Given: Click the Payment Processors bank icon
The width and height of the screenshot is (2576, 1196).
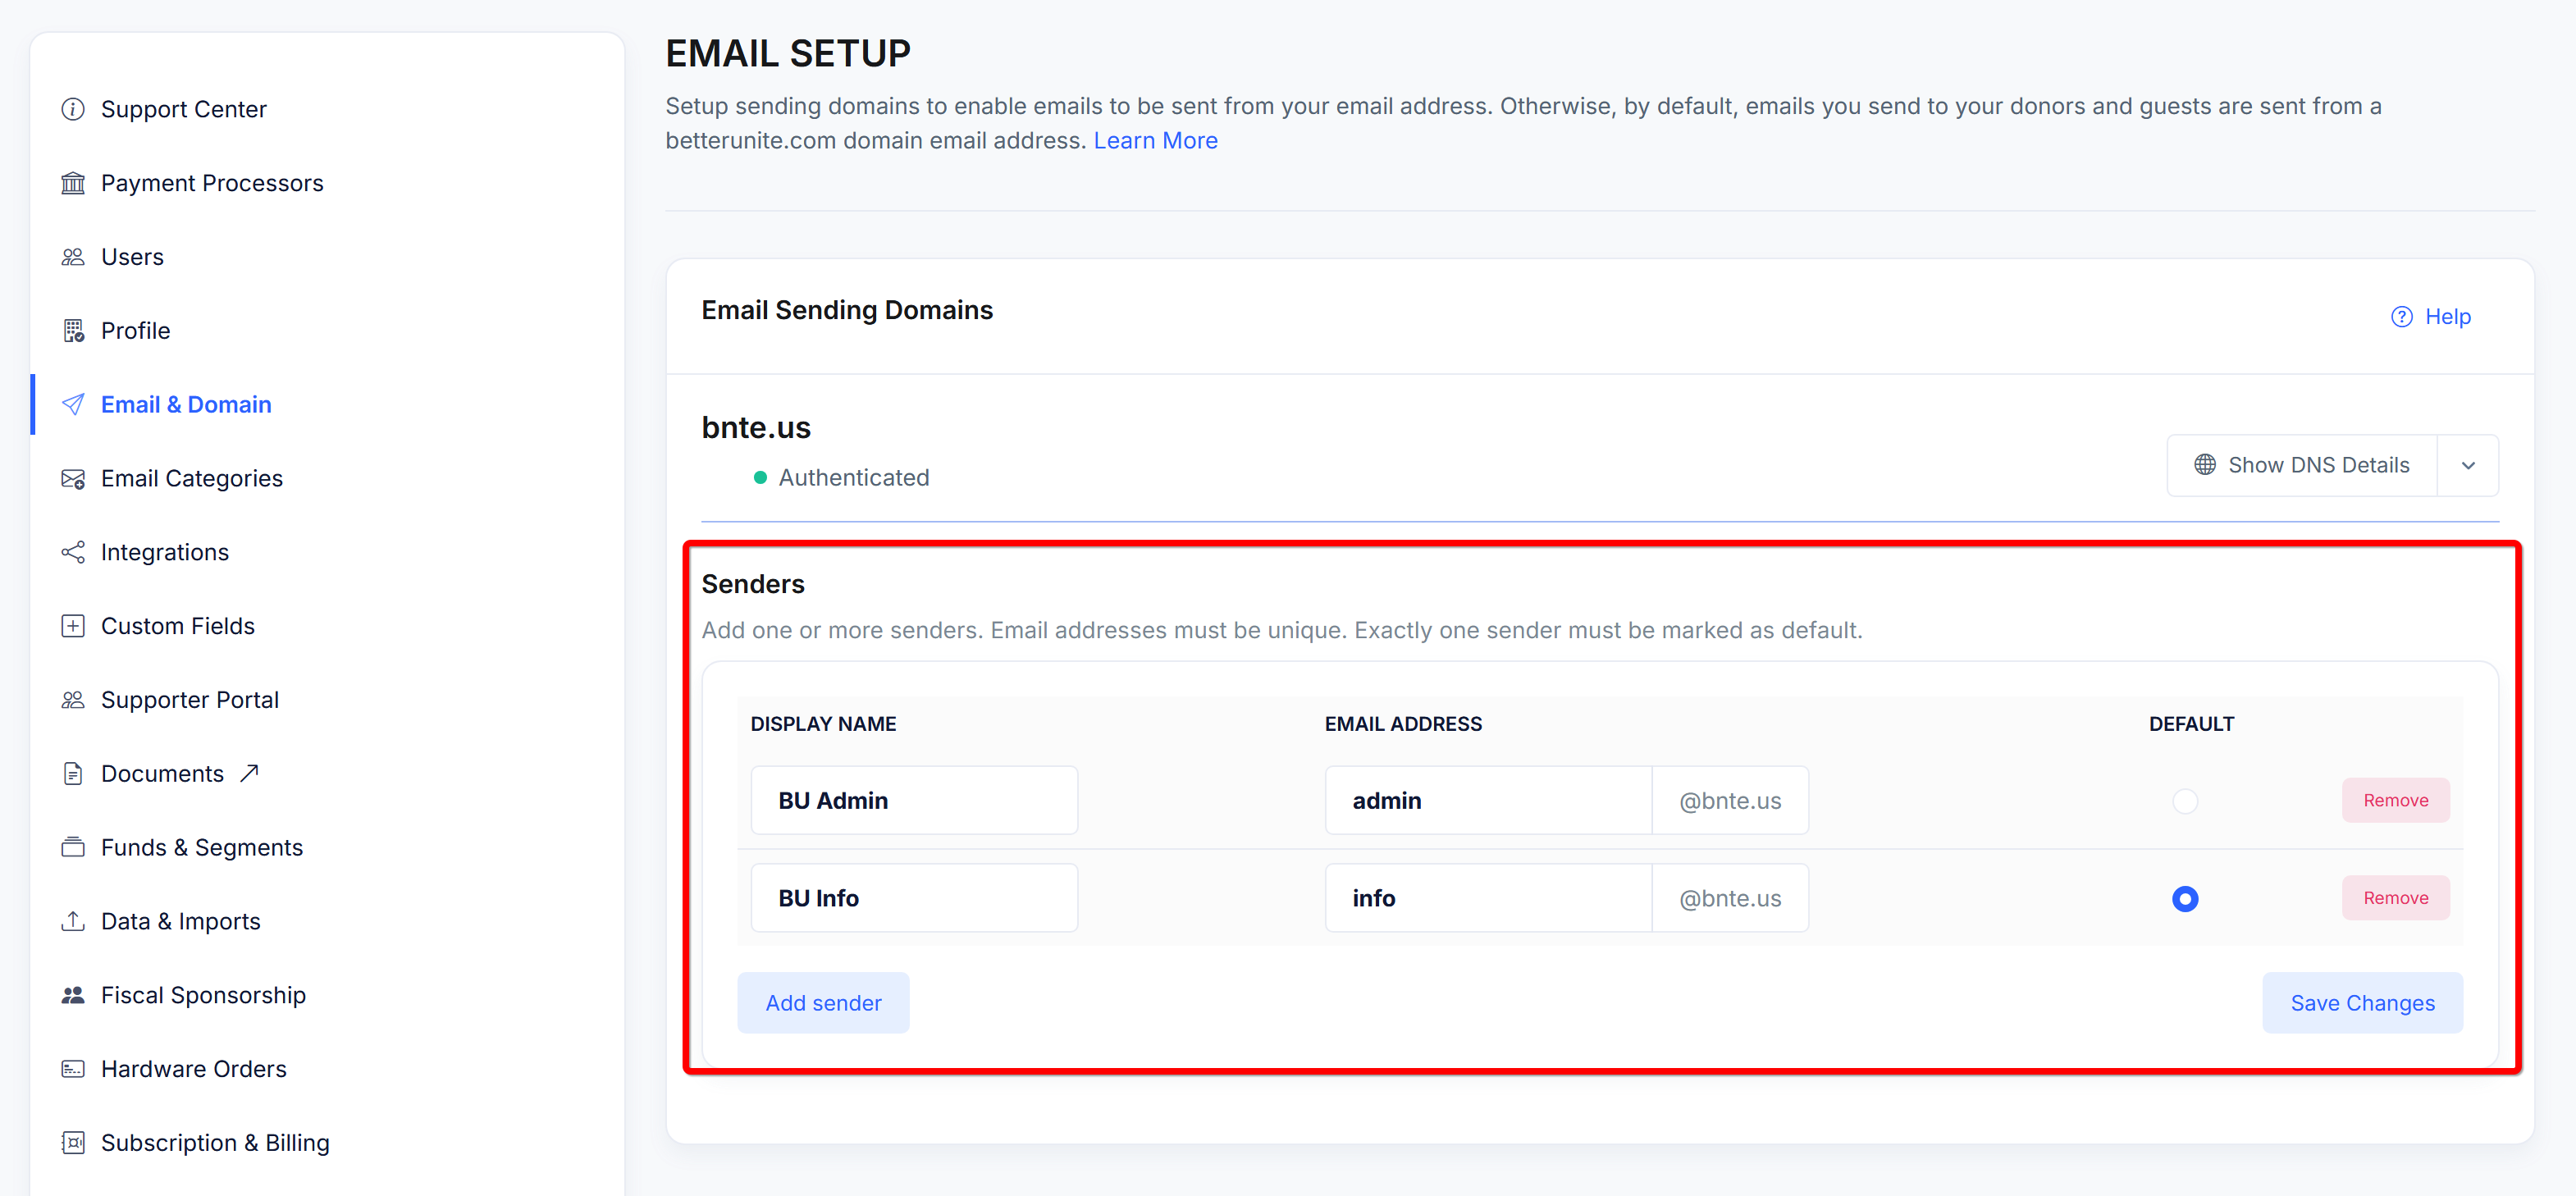Looking at the screenshot, I should [x=73, y=183].
